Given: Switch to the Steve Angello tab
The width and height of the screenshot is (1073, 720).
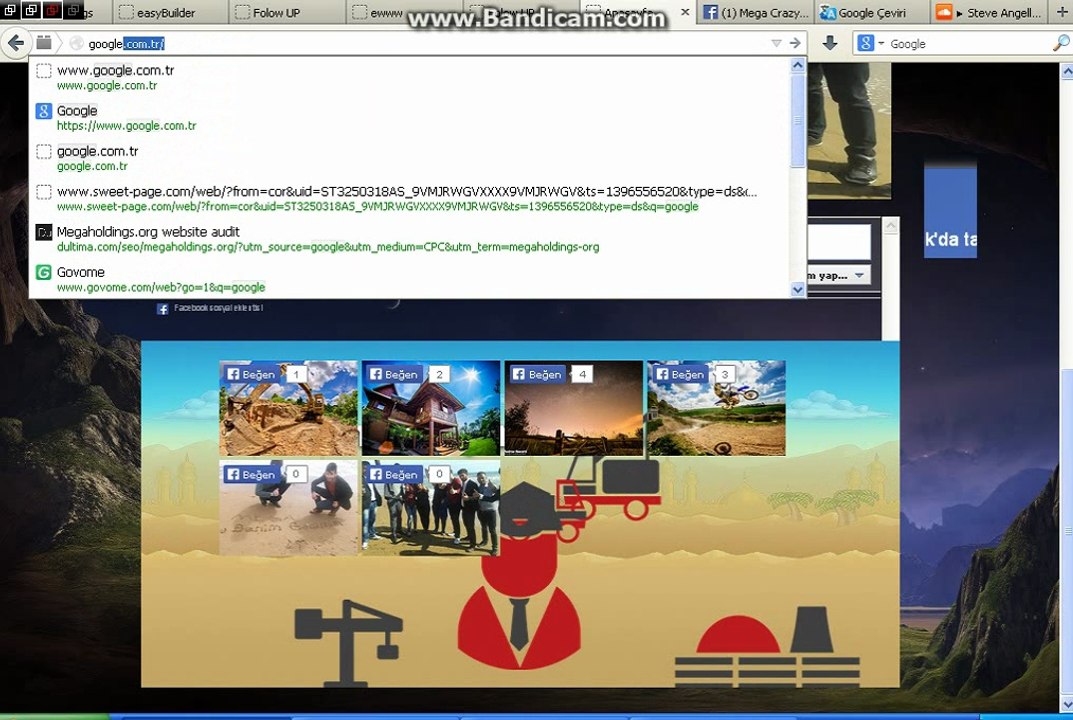Looking at the screenshot, I should [x=990, y=12].
